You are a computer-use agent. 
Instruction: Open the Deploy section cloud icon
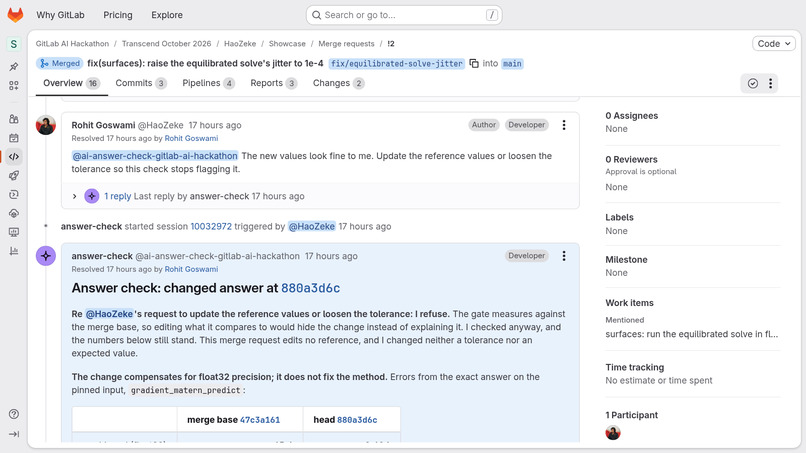click(x=14, y=213)
